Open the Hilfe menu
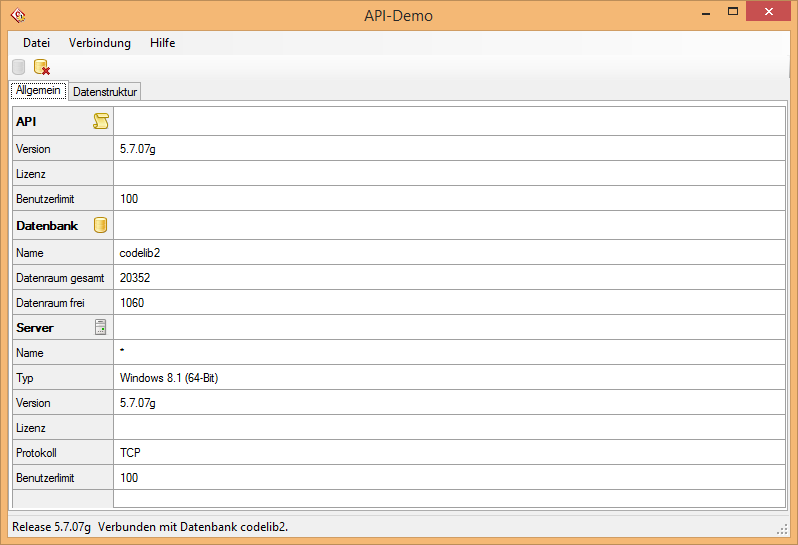Image resolution: width=798 pixels, height=545 pixels. (x=162, y=43)
